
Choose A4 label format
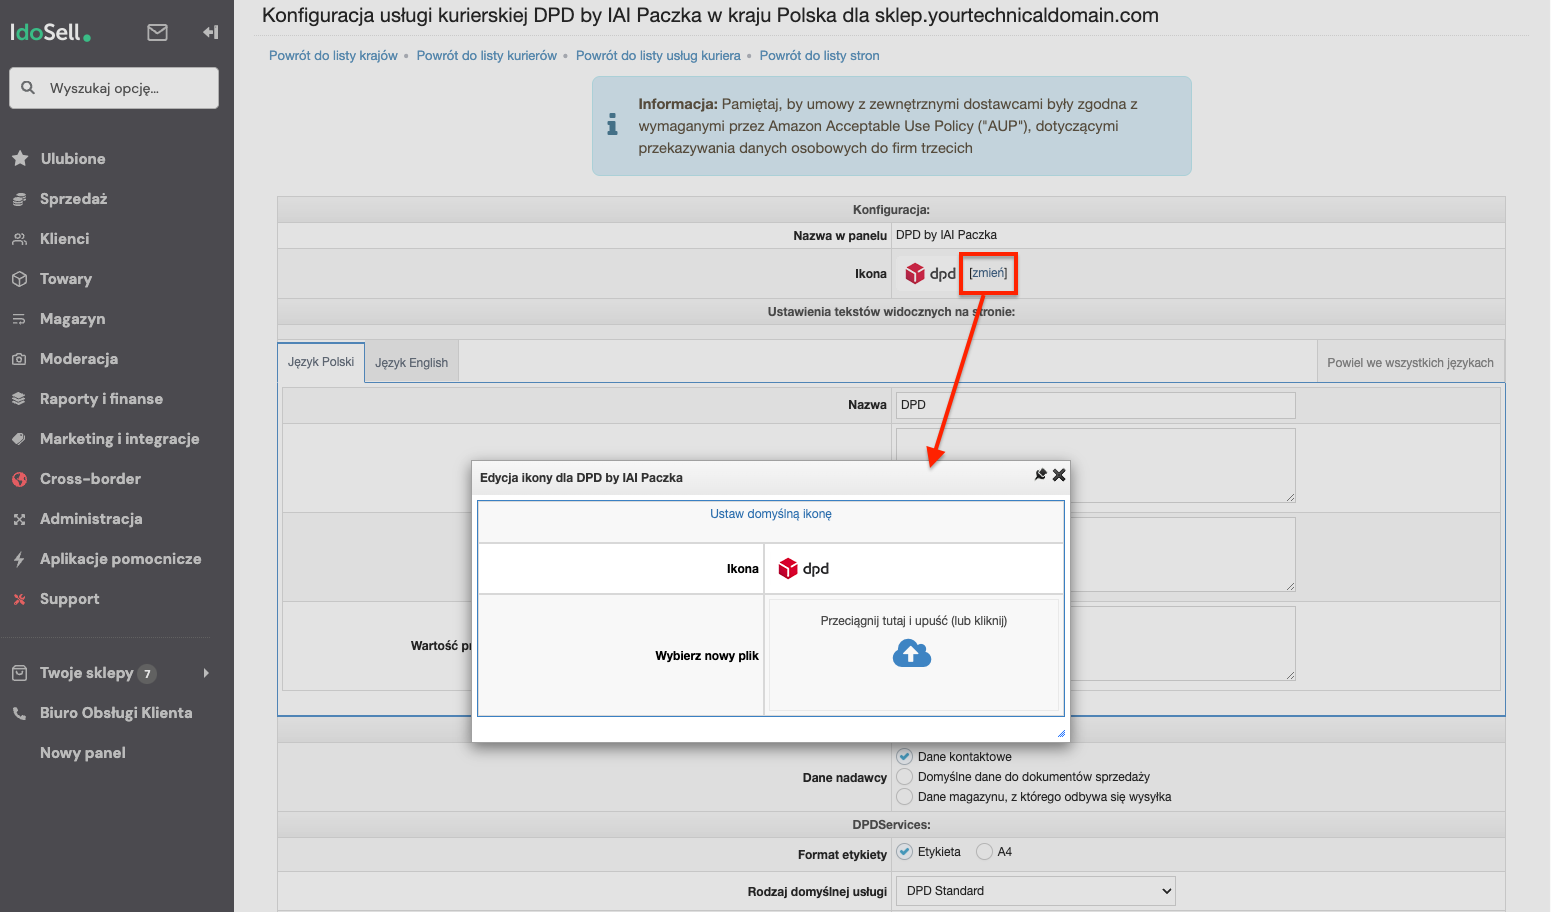click(984, 852)
